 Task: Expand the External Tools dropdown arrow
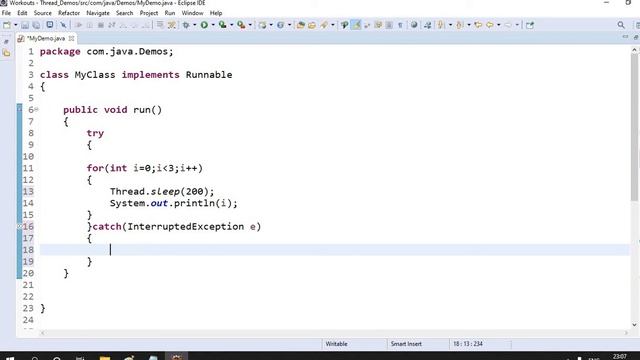click(x=250, y=25)
